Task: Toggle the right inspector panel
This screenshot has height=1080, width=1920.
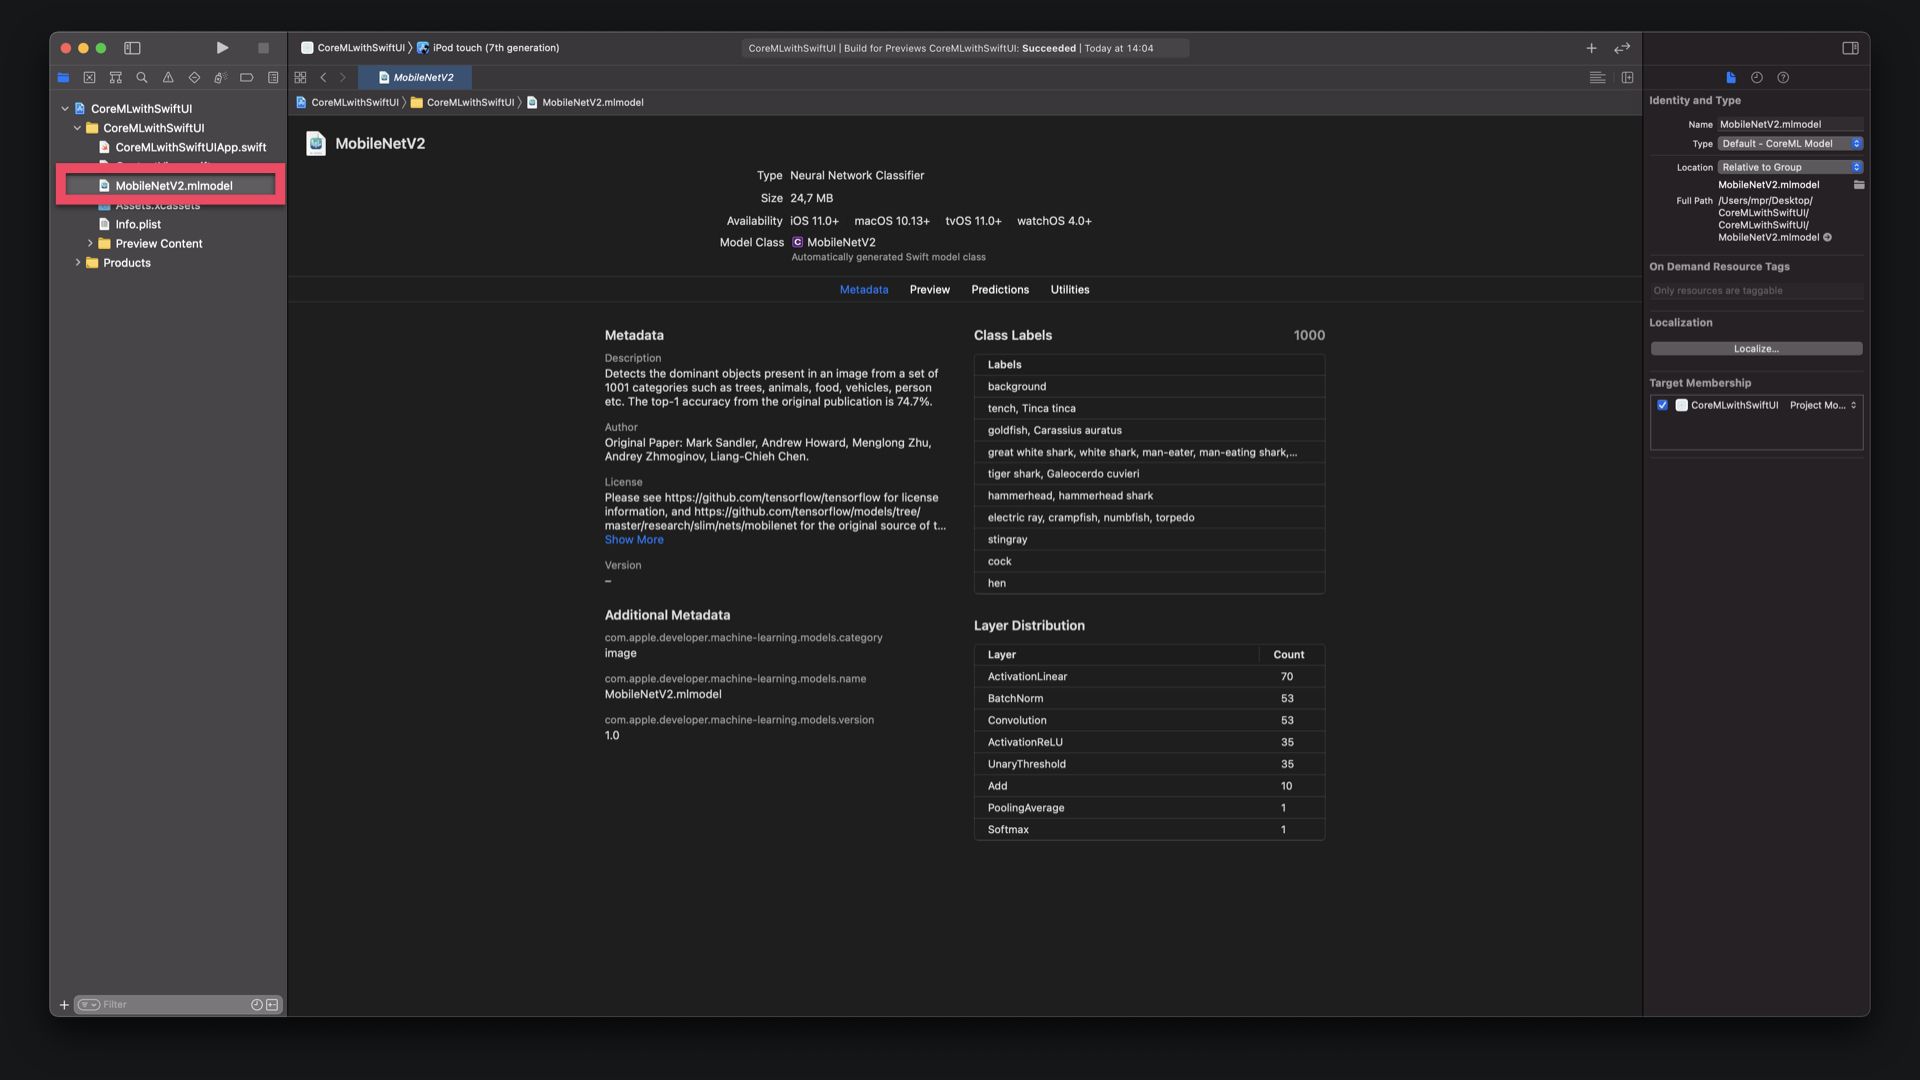Action: pyautogui.click(x=1850, y=48)
